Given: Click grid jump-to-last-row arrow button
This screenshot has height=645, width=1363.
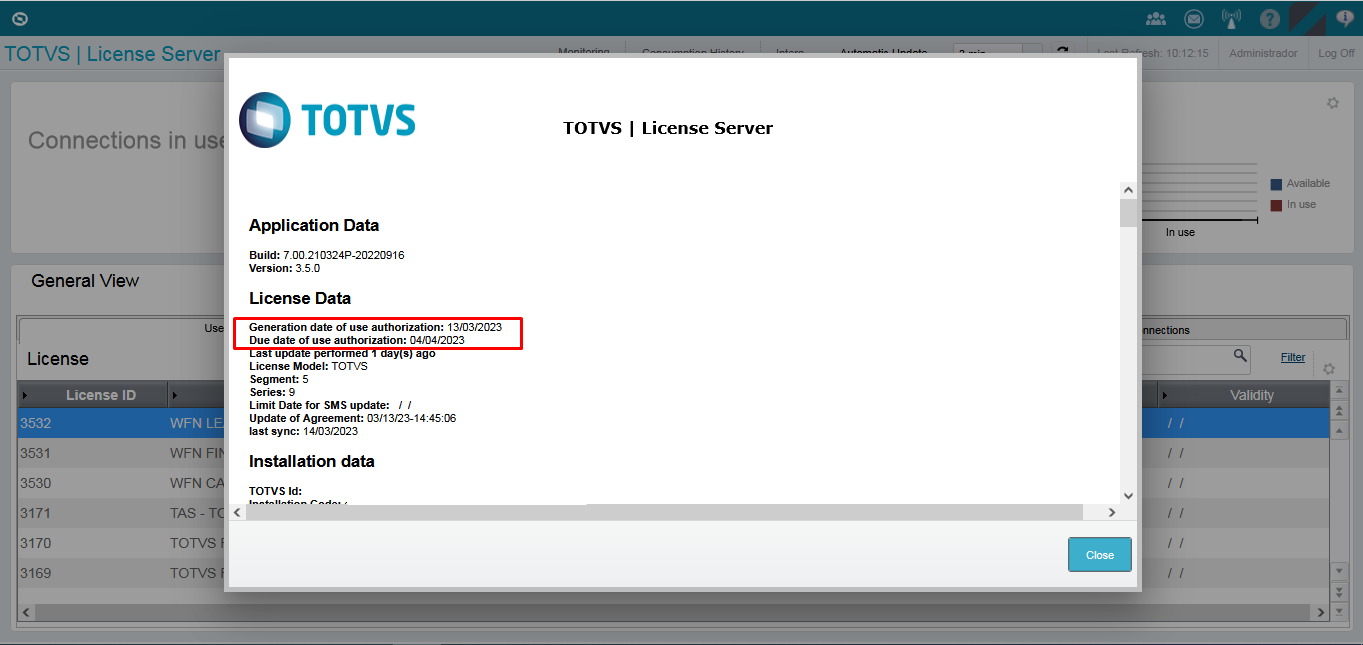Looking at the screenshot, I should 1340,611.
